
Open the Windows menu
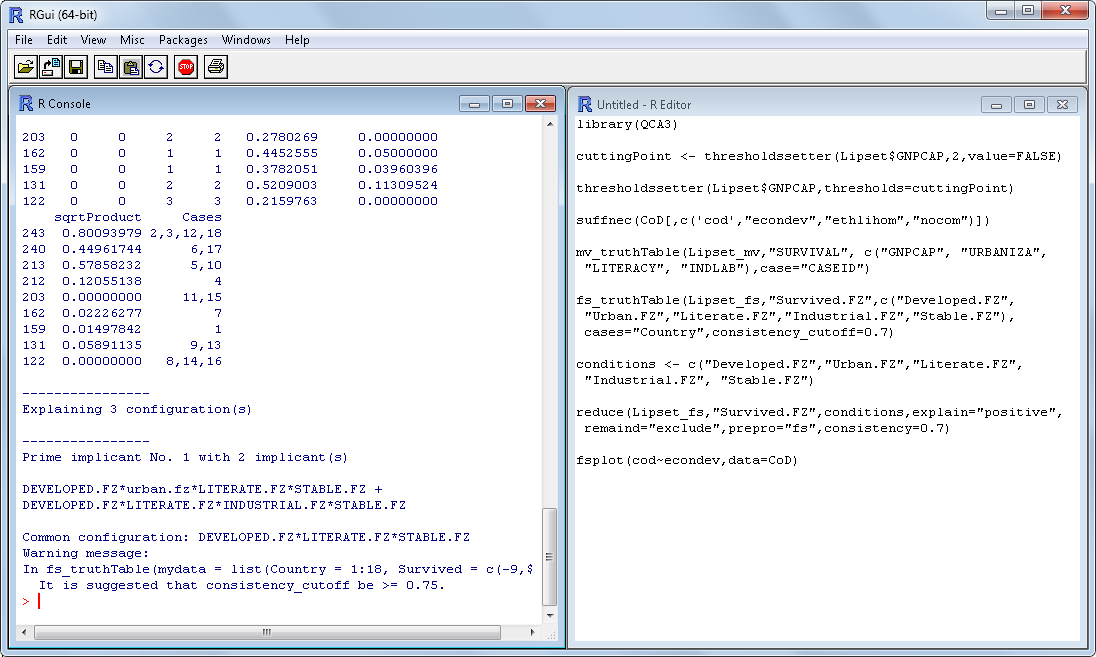point(246,40)
